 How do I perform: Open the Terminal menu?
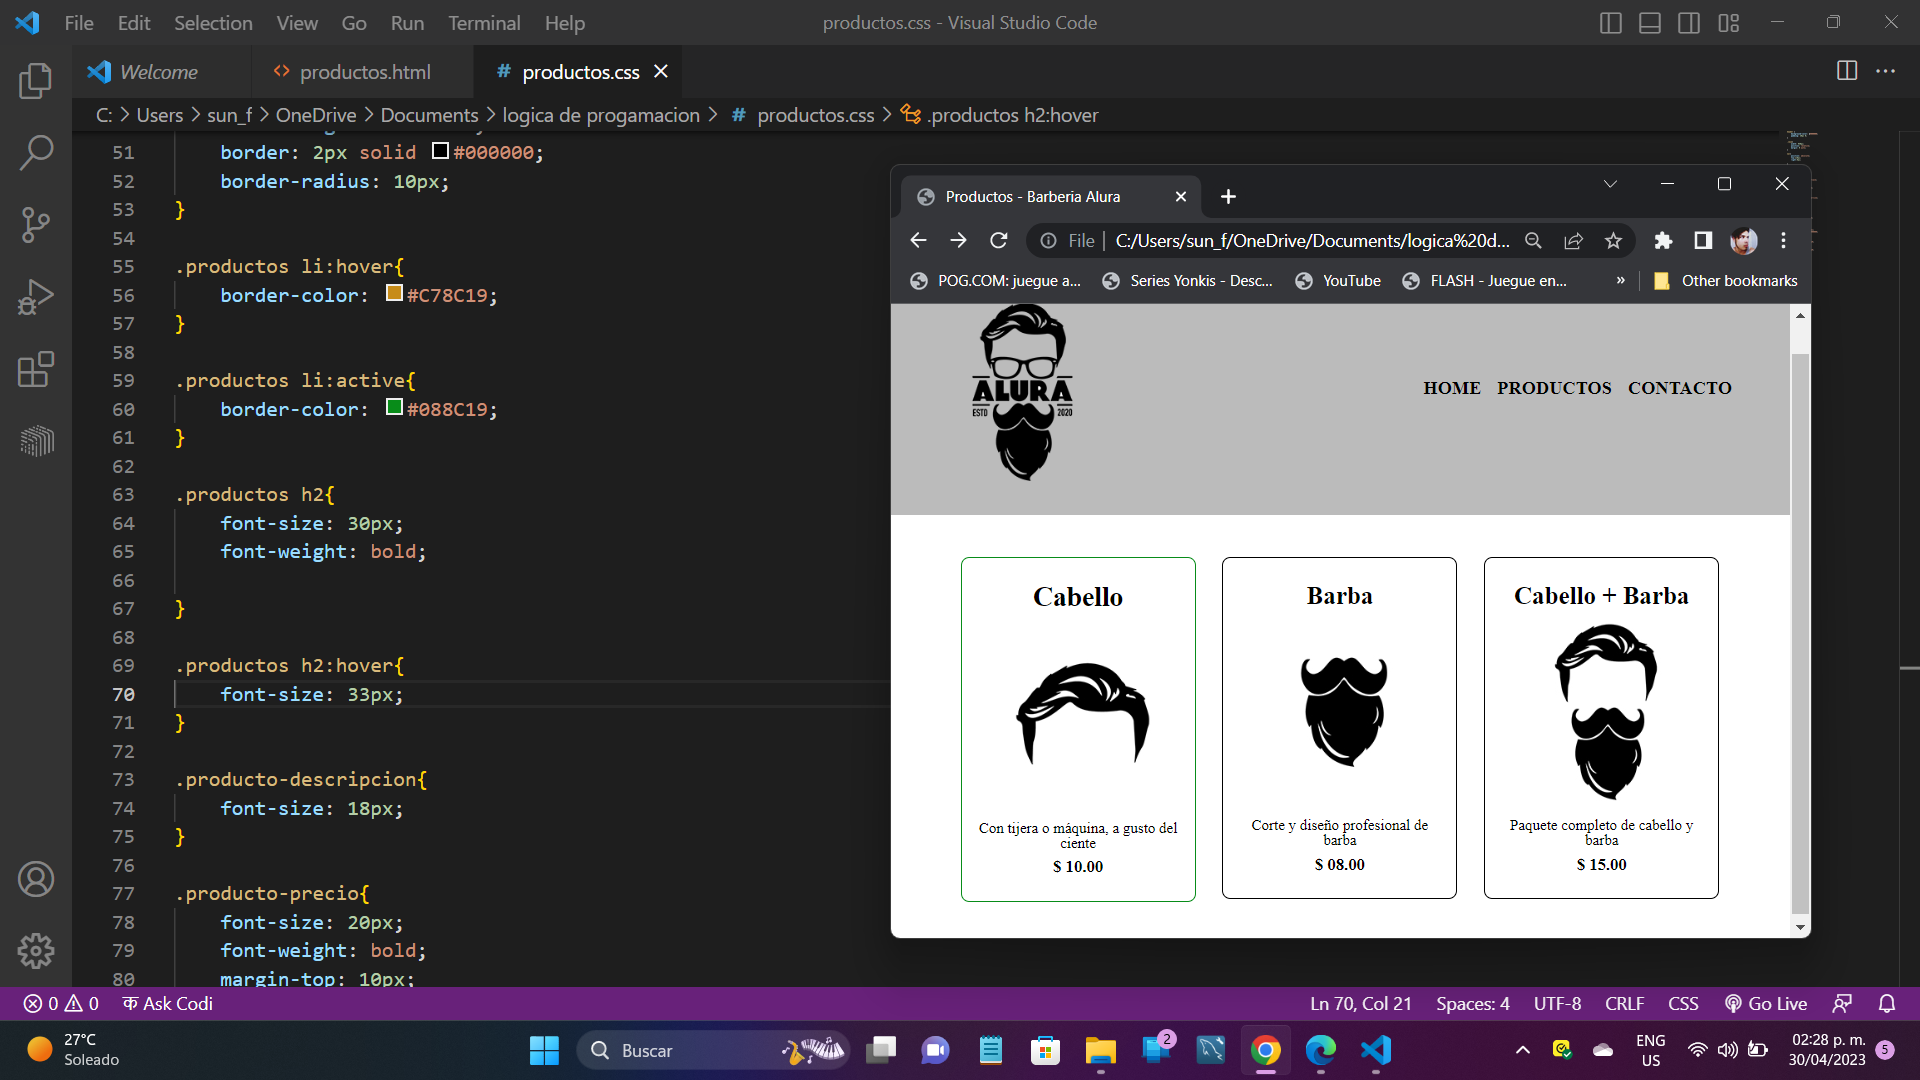coord(481,22)
